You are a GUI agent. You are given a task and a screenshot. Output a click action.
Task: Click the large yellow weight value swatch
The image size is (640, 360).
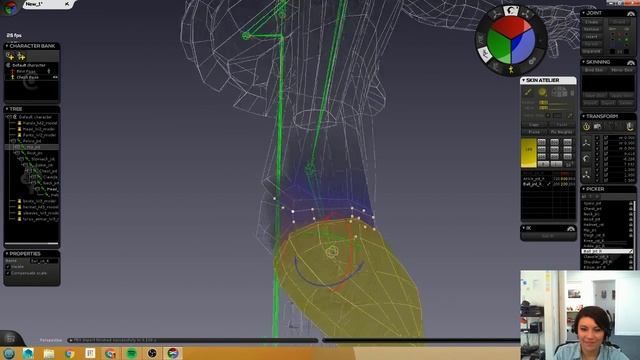click(529, 153)
